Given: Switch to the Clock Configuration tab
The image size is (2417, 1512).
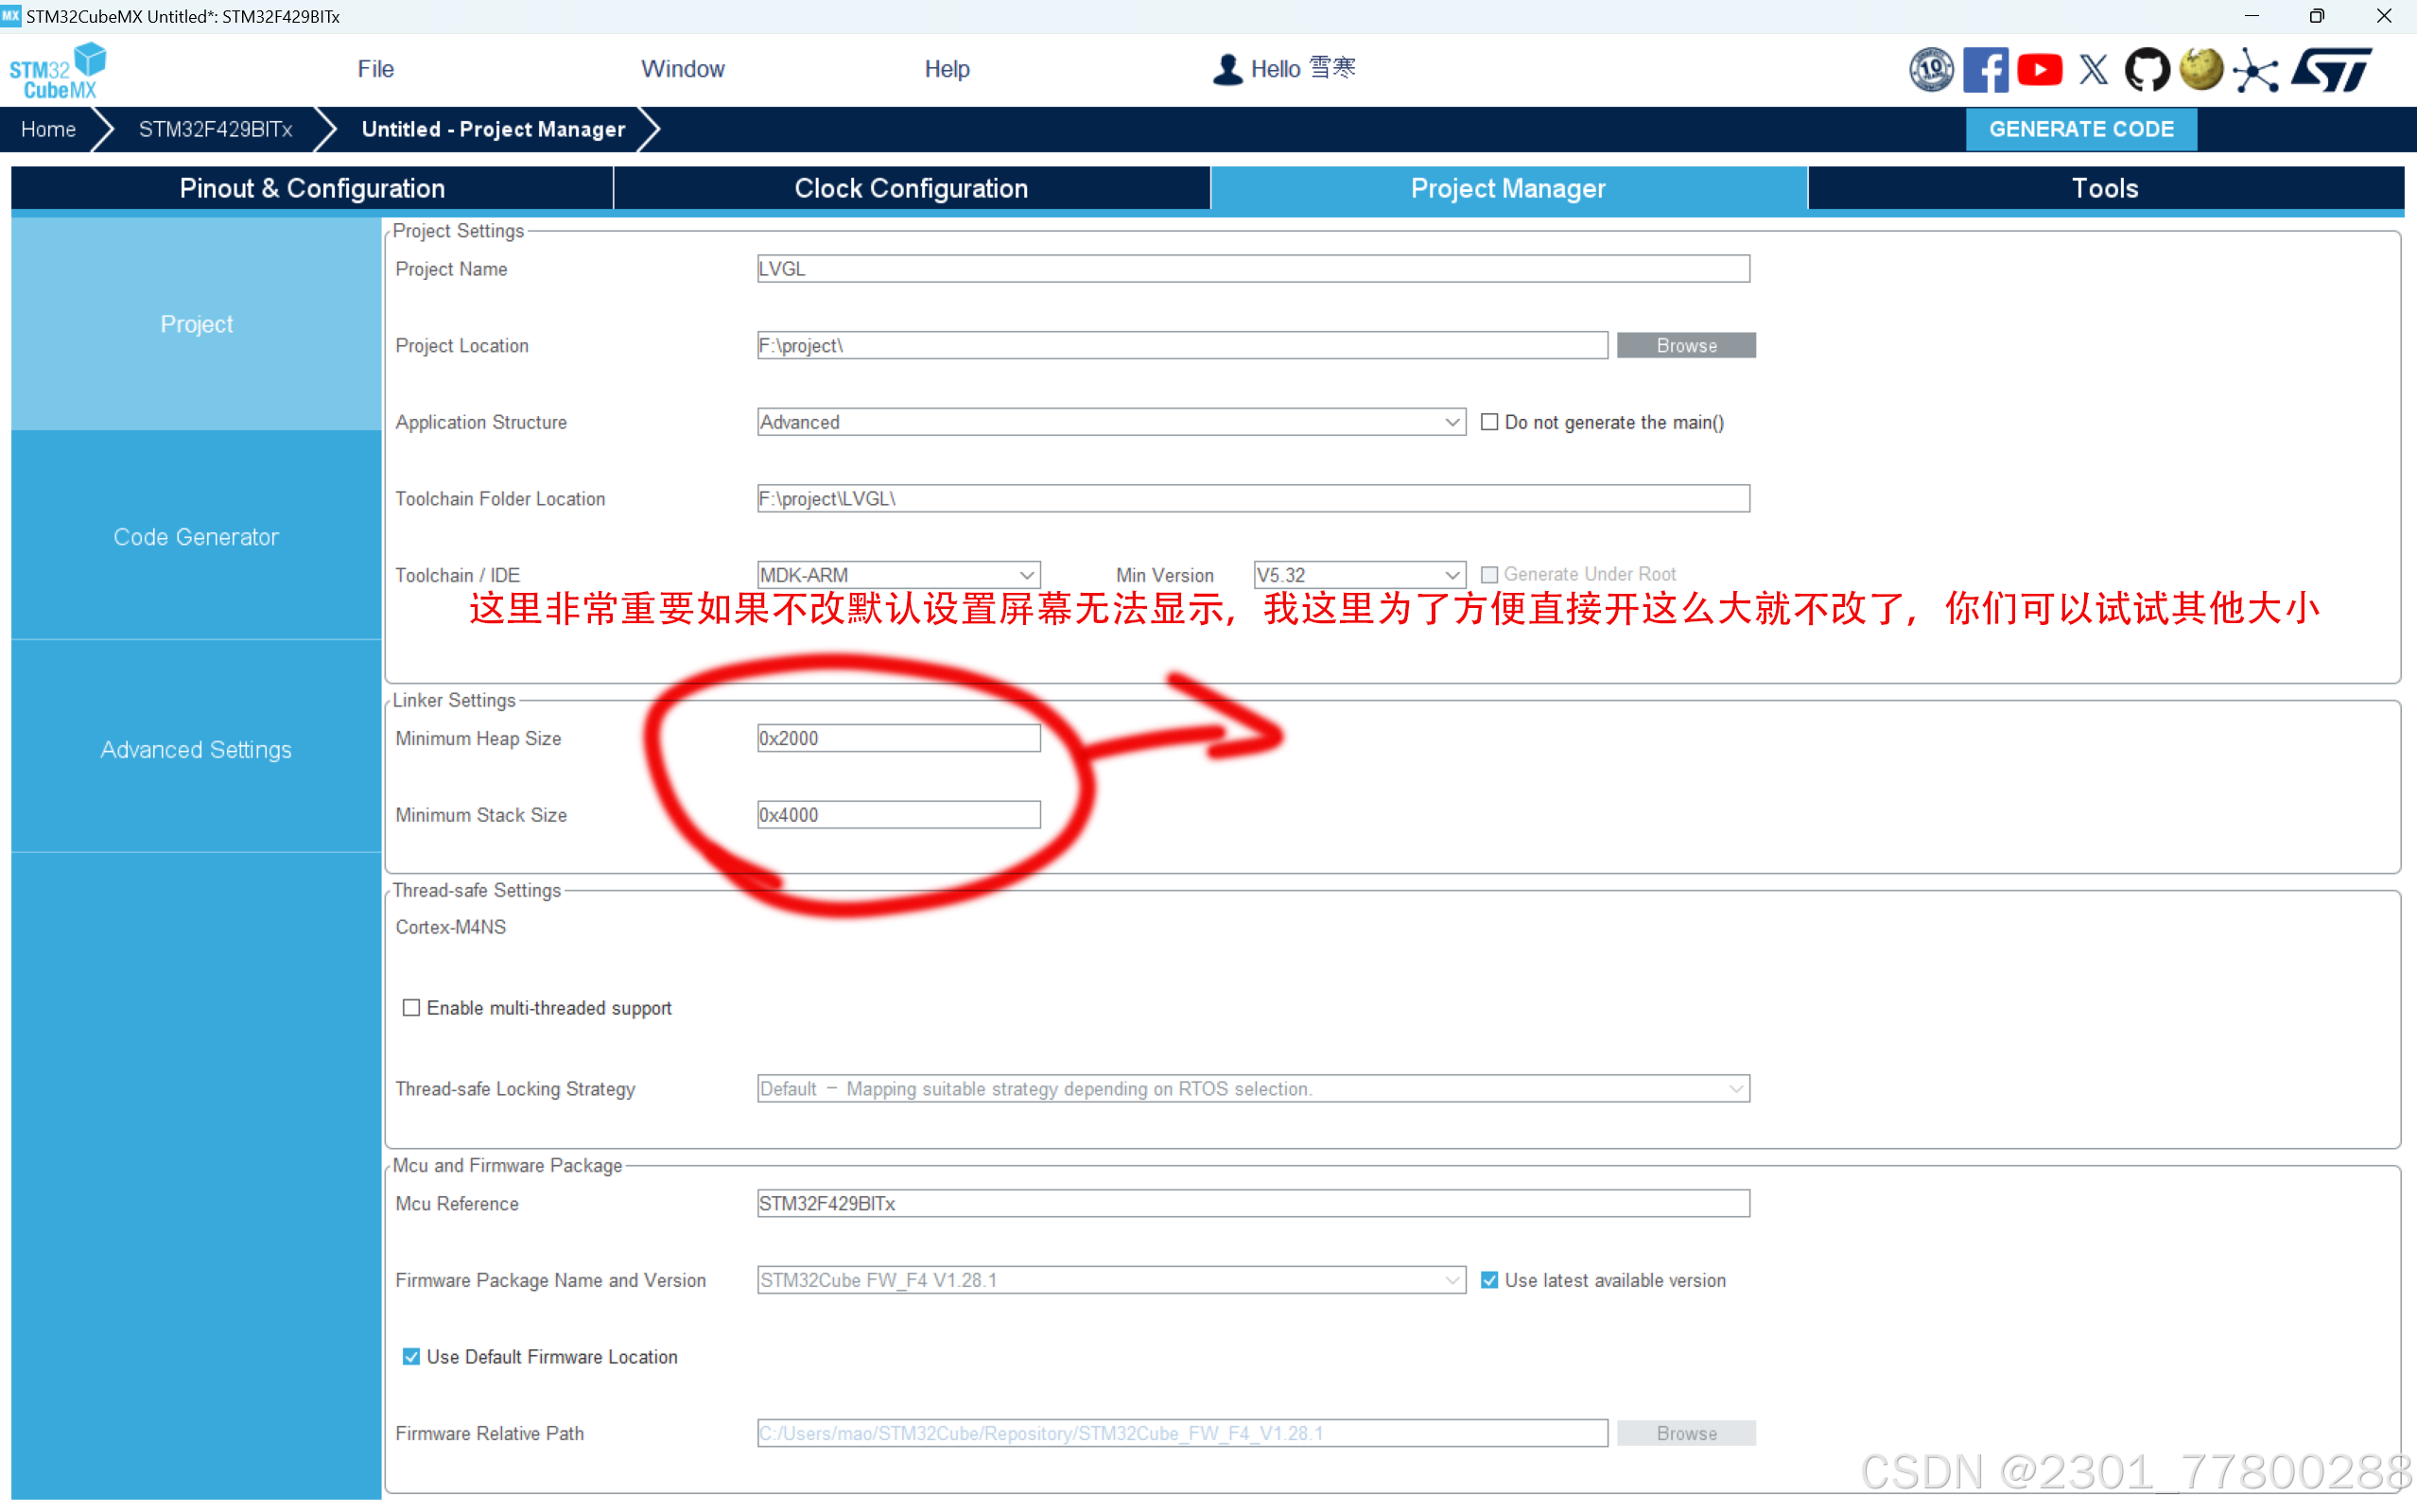Looking at the screenshot, I should (x=910, y=188).
